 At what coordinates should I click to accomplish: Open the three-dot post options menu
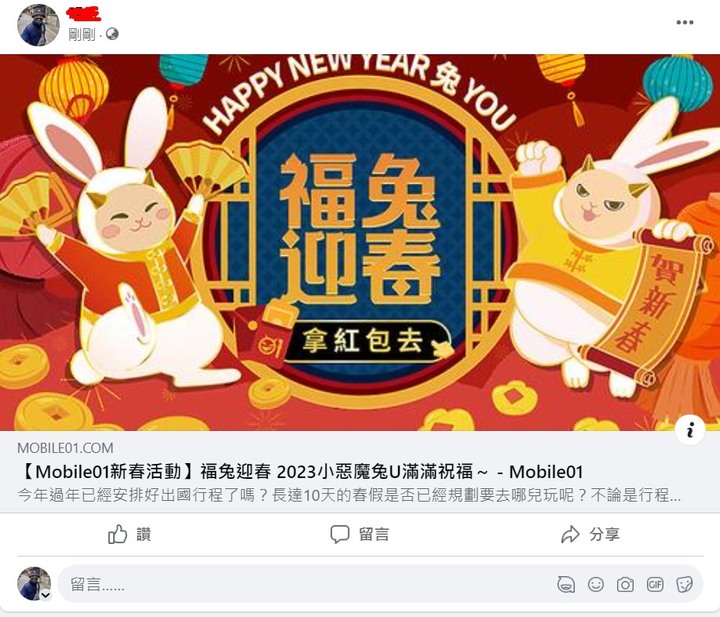tap(684, 22)
